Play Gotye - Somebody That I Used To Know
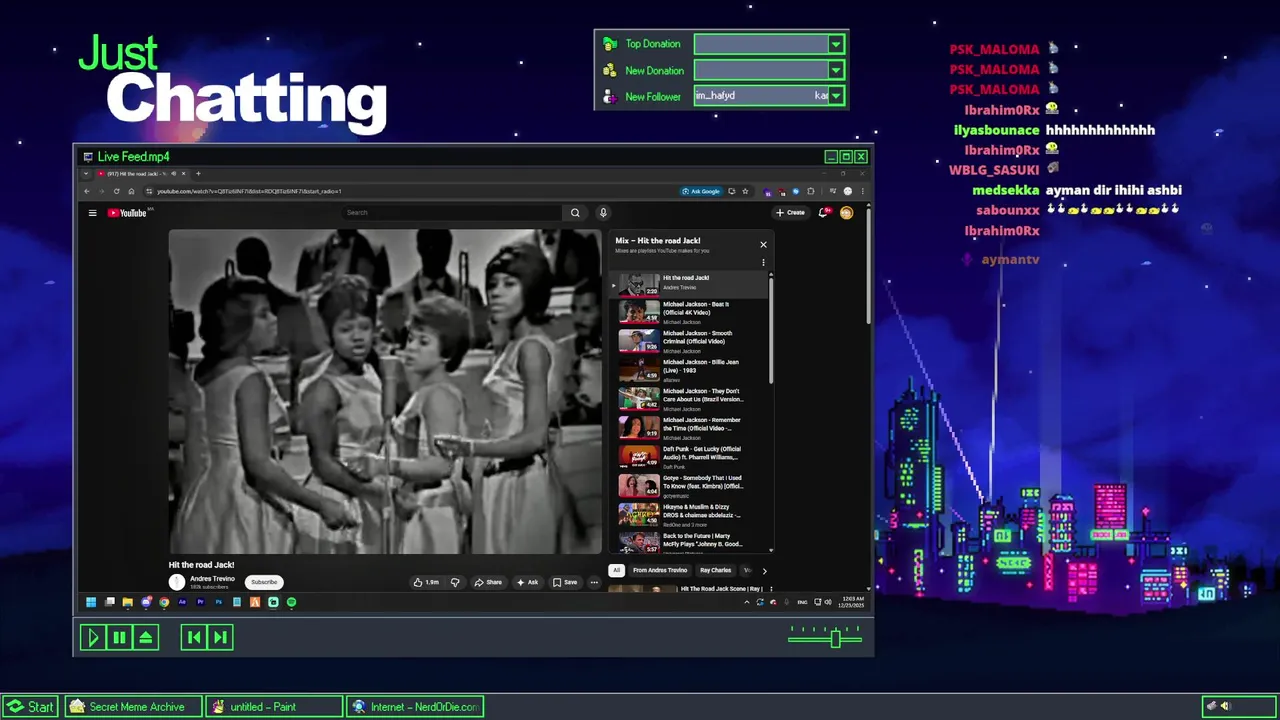 point(692,487)
